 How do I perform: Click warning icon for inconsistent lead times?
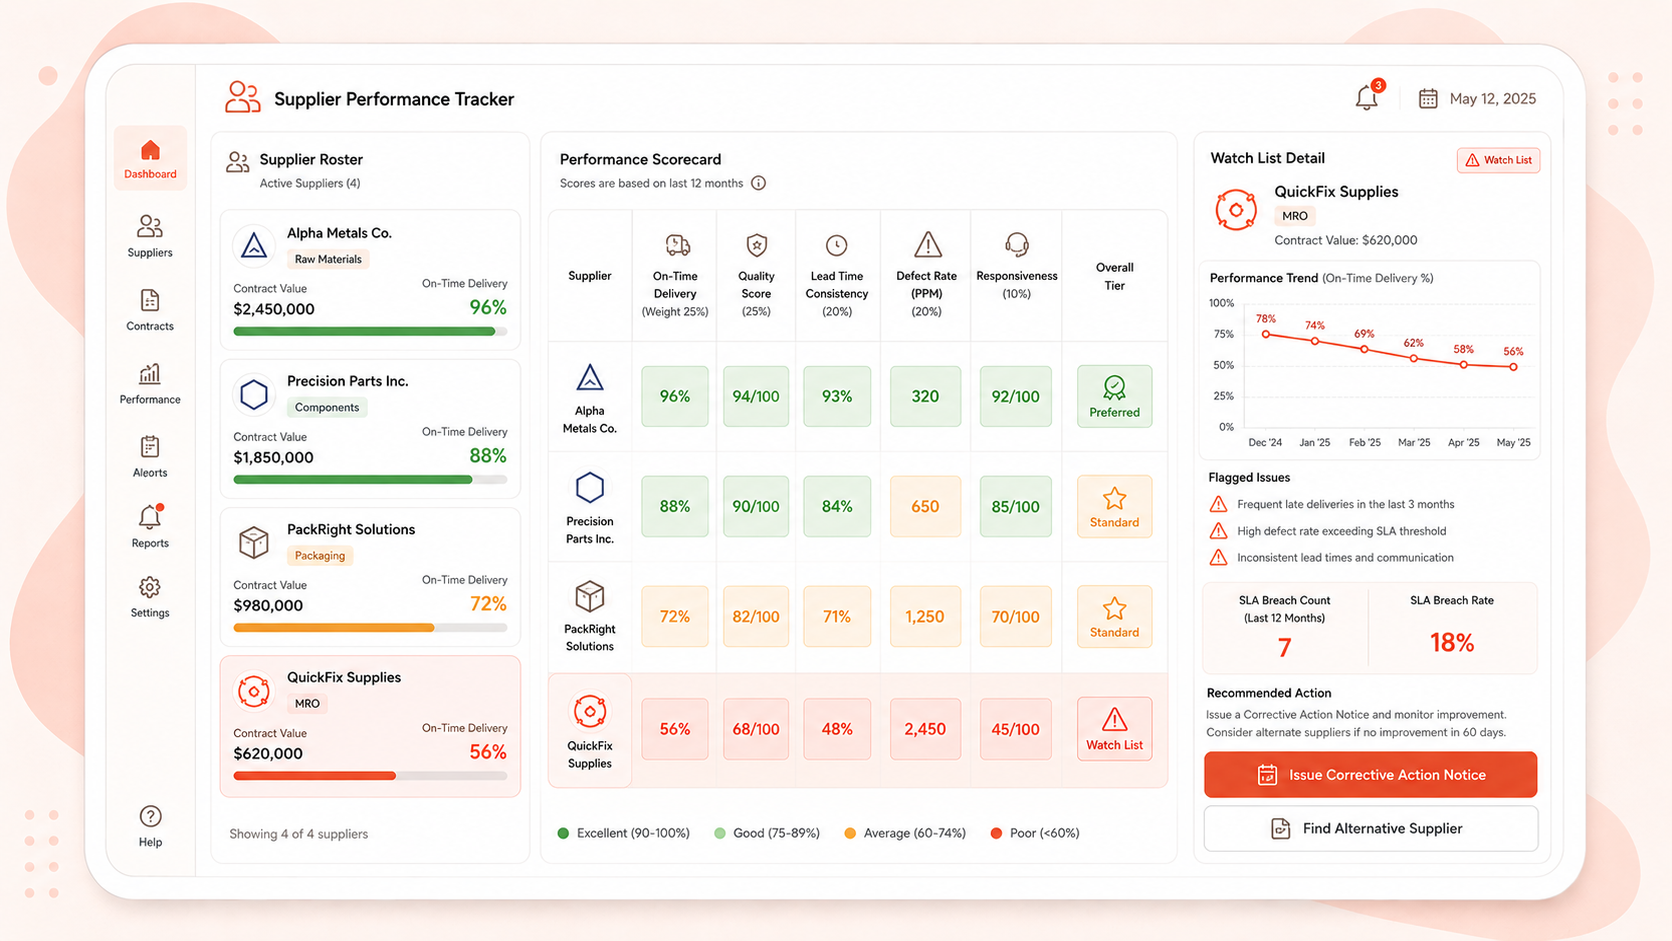(x=1218, y=558)
